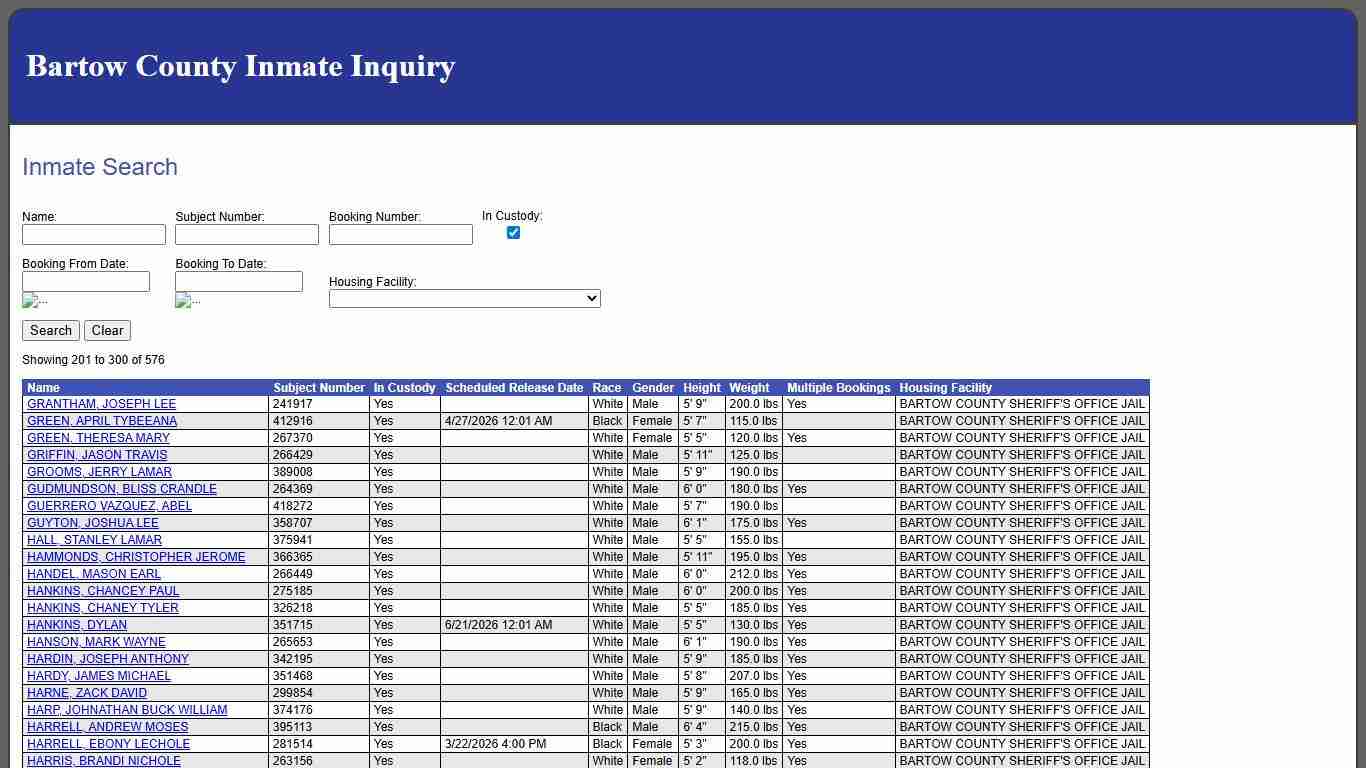Open GRANTHAM, JOSEPH LEE inmate record

pyautogui.click(x=100, y=404)
